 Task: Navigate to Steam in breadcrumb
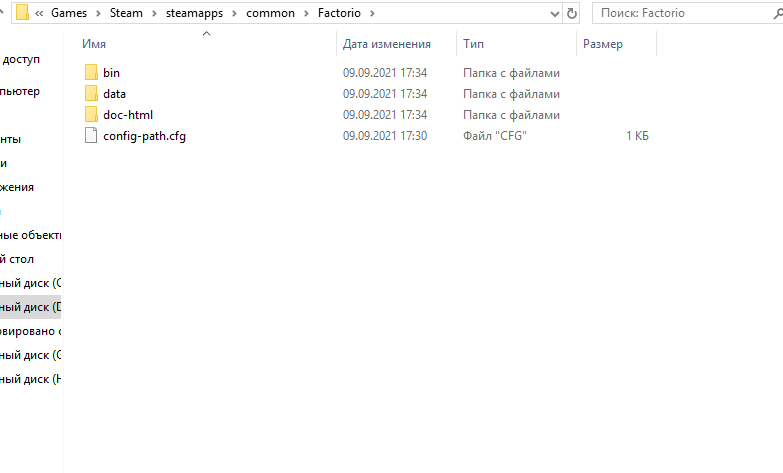tap(126, 13)
